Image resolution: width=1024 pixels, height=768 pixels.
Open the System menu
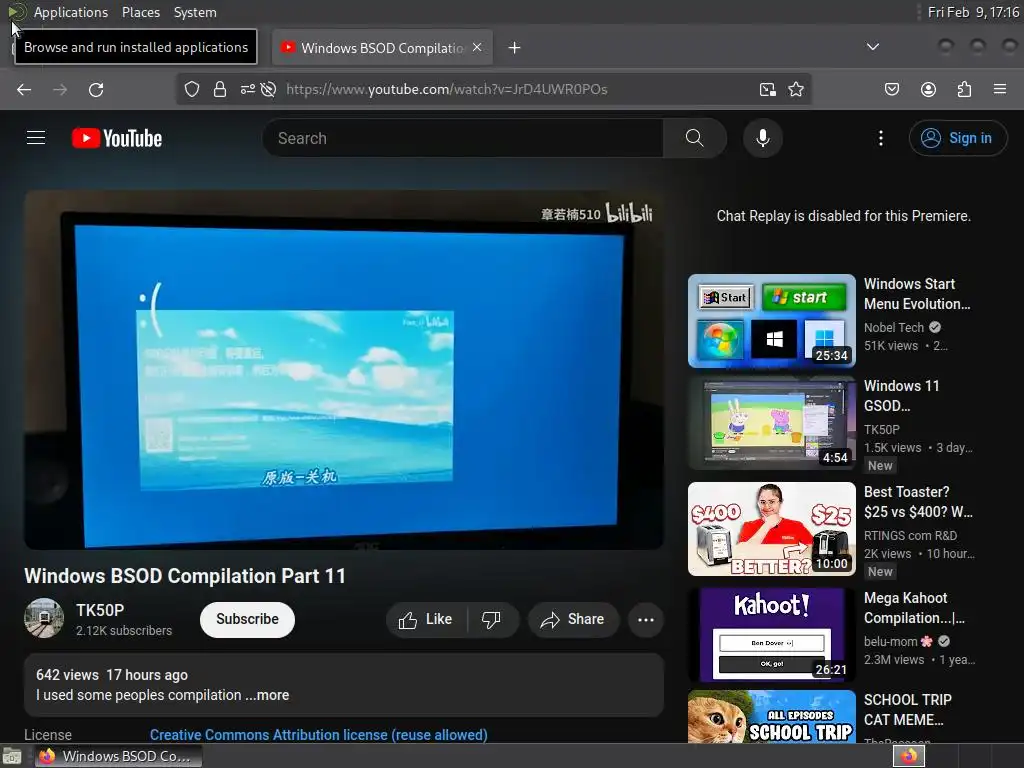195,12
